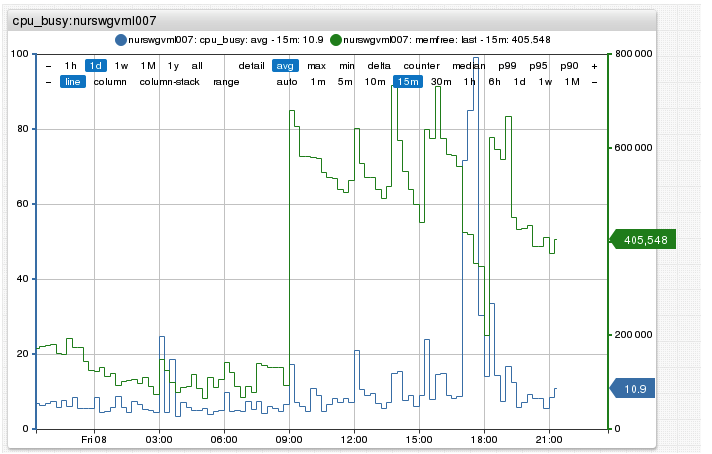Click the green memfree legend circle
The width and height of the screenshot is (712, 454).
coord(336,40)
